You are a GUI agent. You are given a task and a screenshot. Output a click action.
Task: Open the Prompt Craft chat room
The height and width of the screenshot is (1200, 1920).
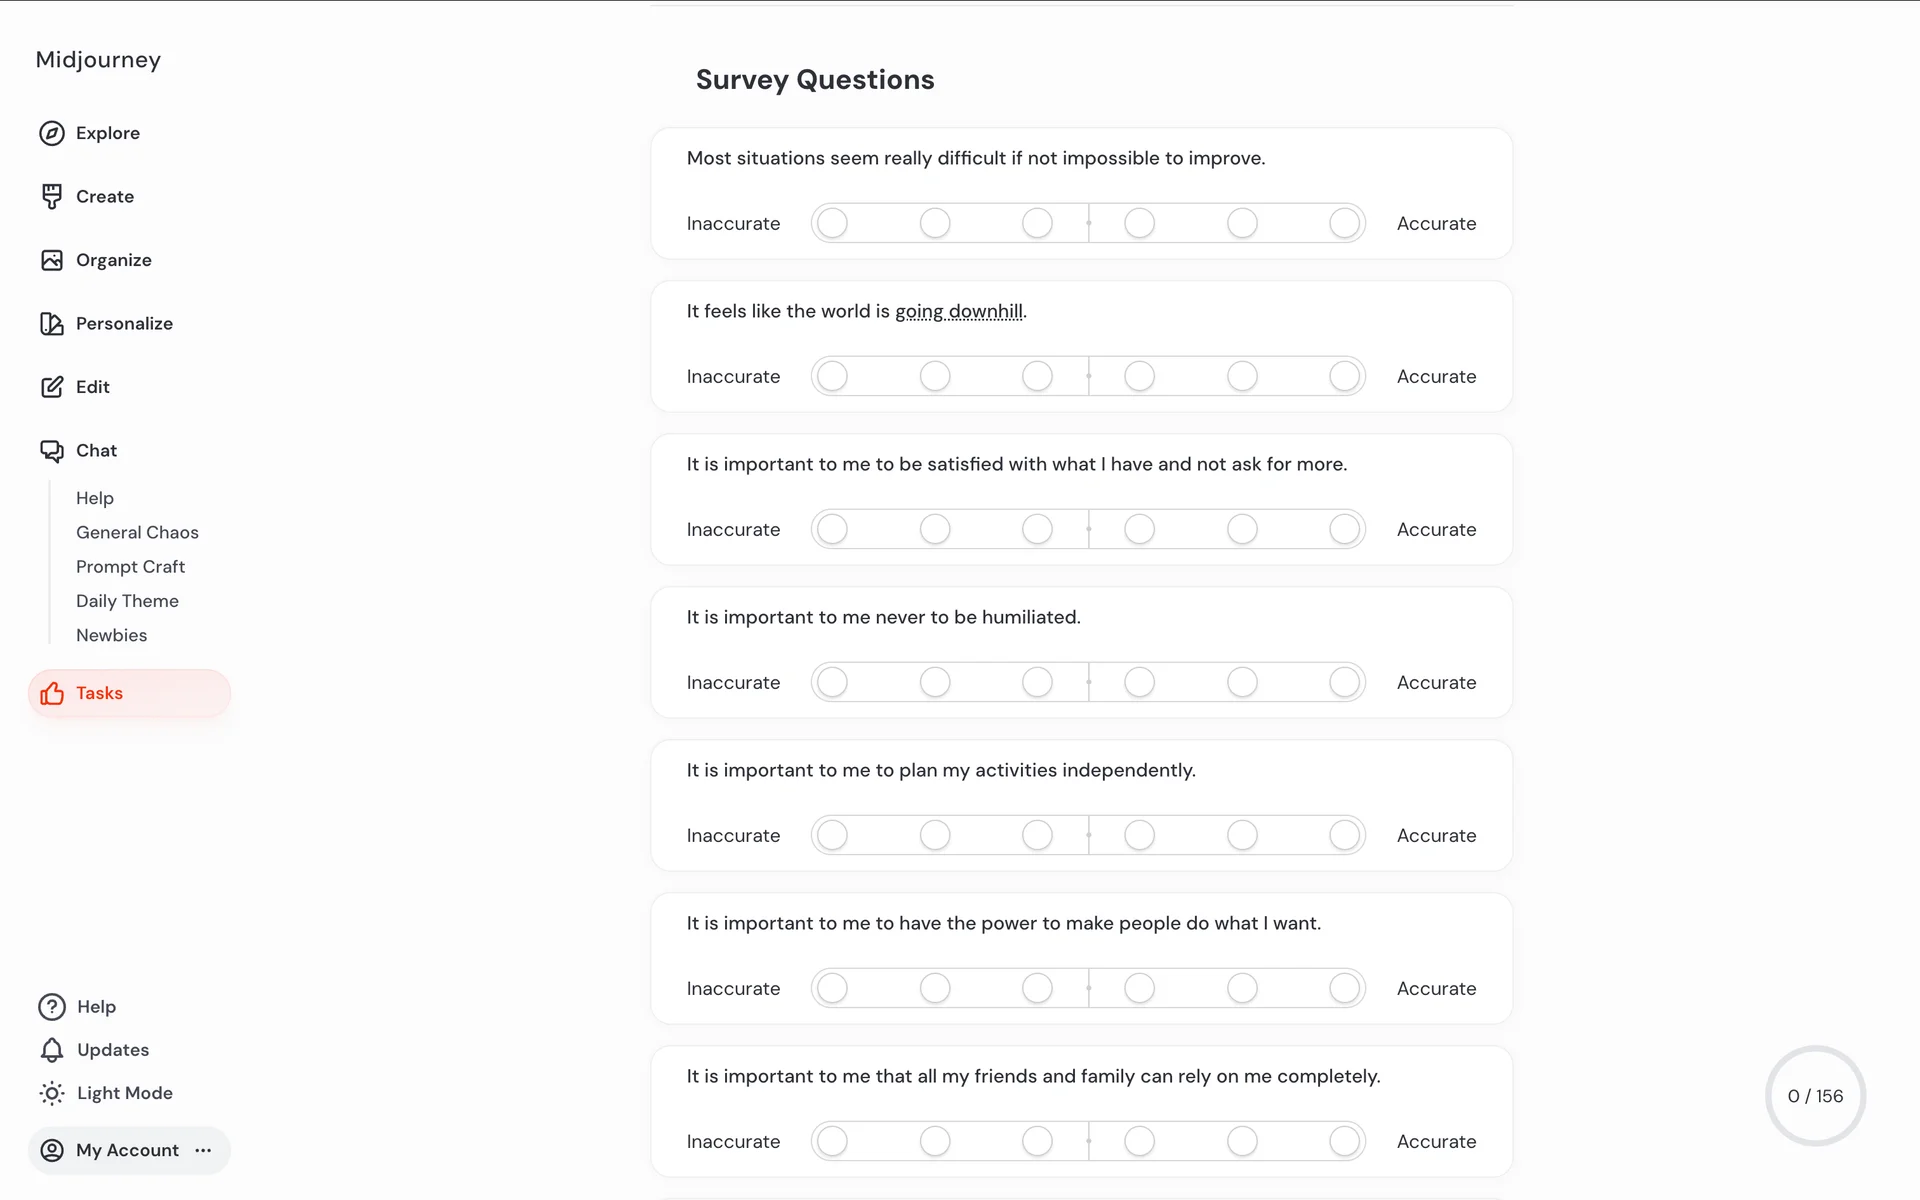130,567
